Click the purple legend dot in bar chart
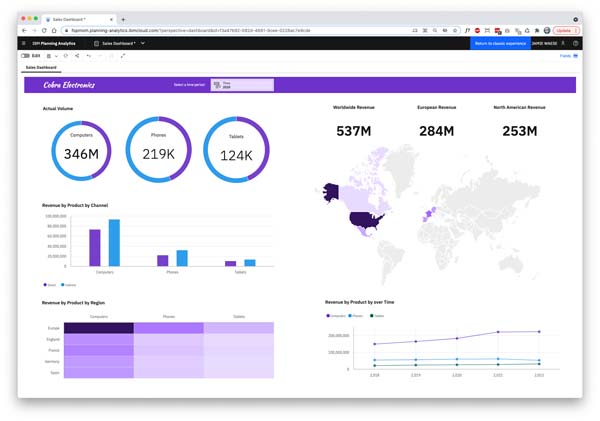The width and height of the screenshot is (600, 421). (45, 285)
